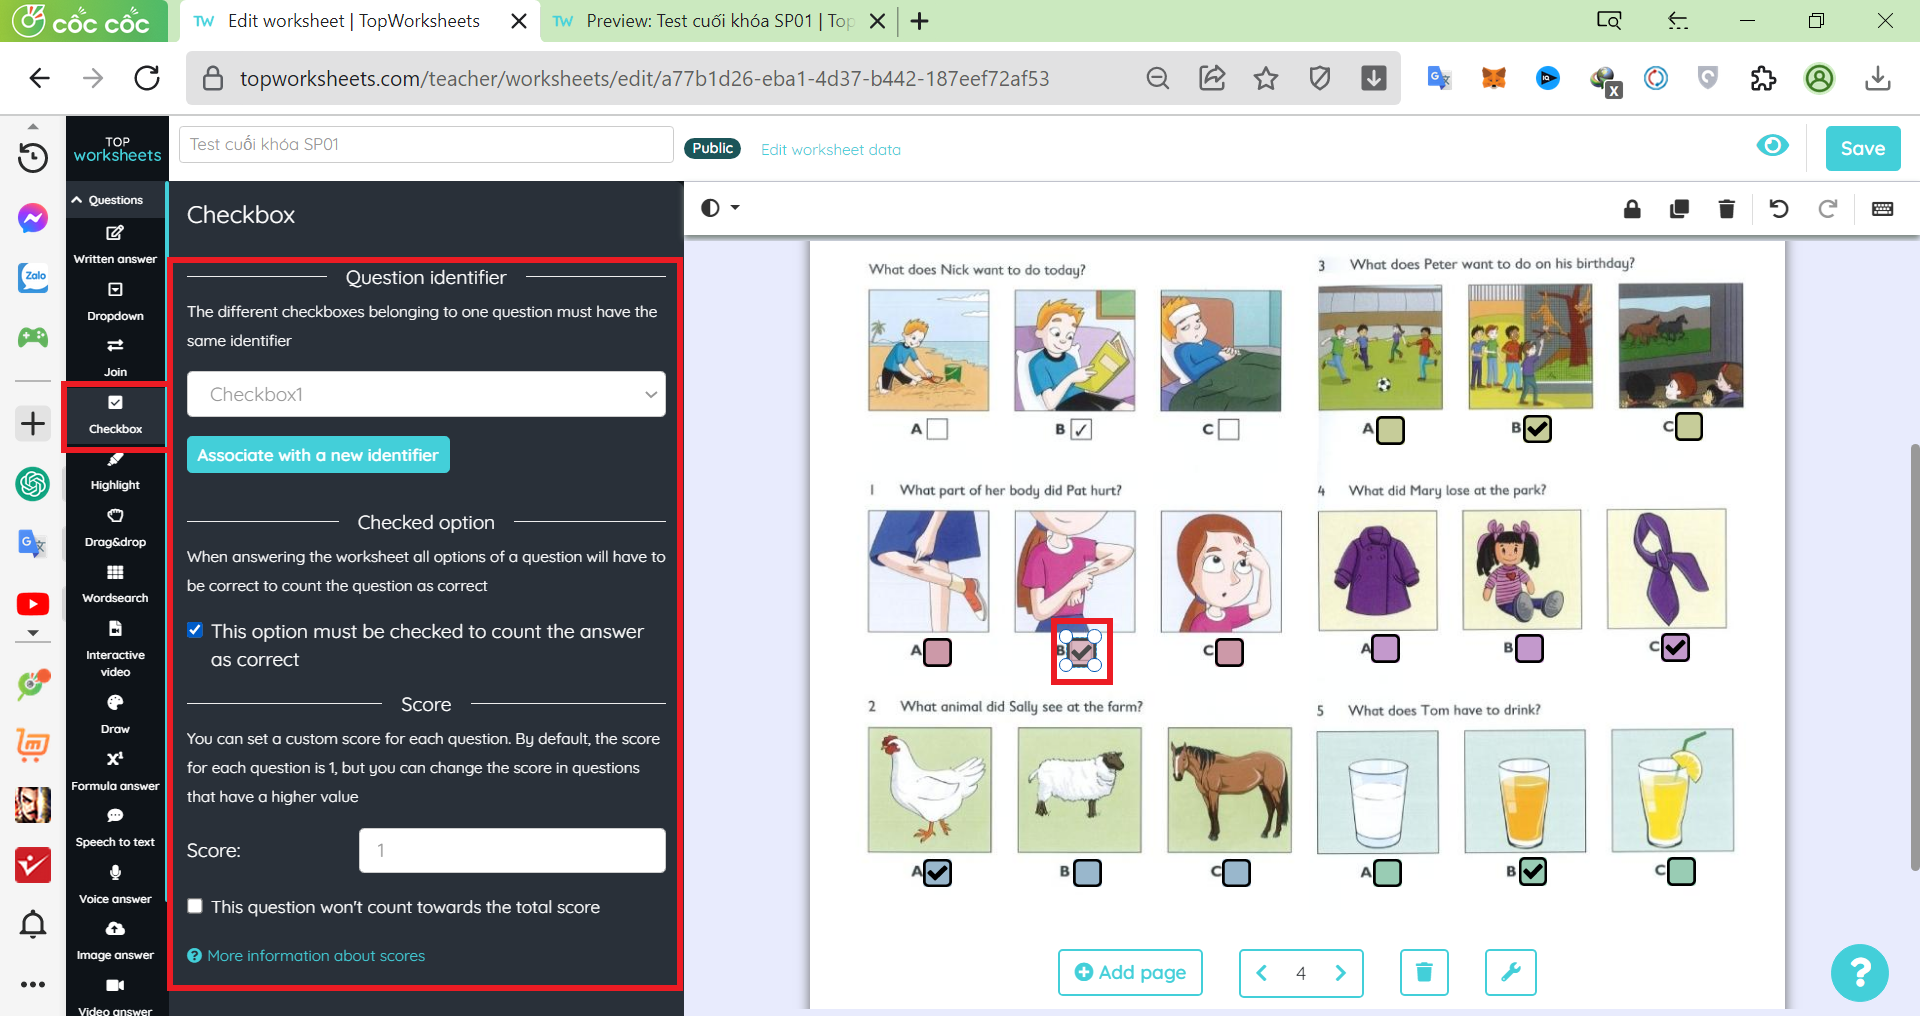1920x1016 pixels.
Task: Click the Score input field
Action: coord(512,850)
